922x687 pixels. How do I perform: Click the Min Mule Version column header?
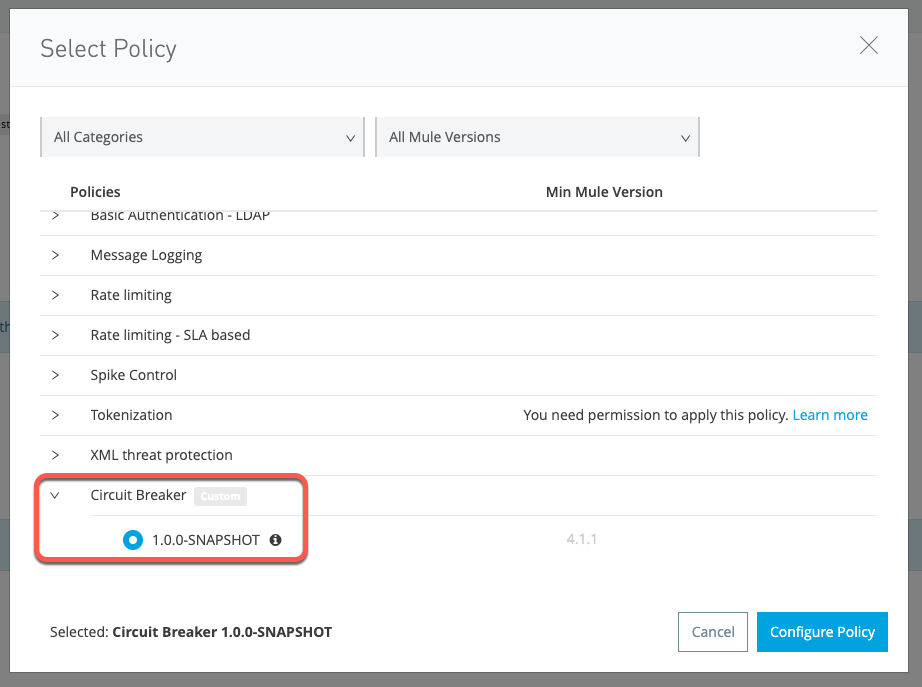pyautogui.click(x=604, y=192)
